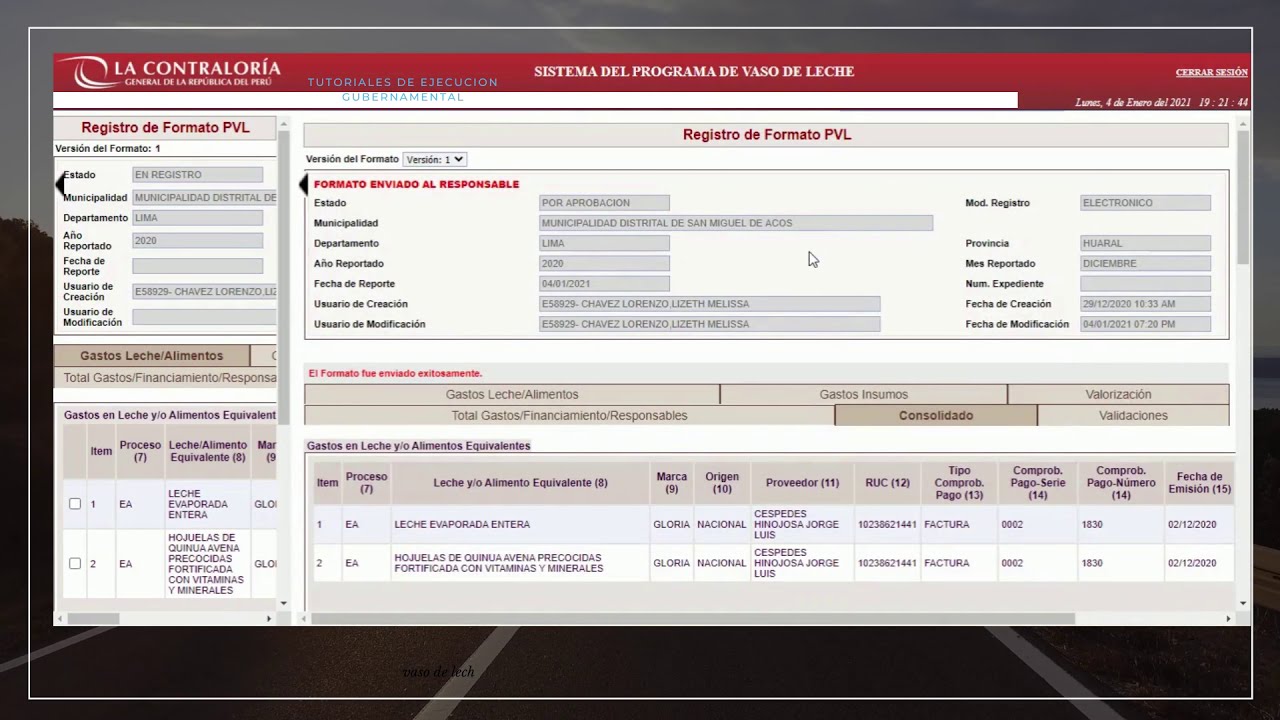Click the El Formato fue enviado exitosamente message
1280x720 pixels.
pyautogui.click(x=395, y=374)
